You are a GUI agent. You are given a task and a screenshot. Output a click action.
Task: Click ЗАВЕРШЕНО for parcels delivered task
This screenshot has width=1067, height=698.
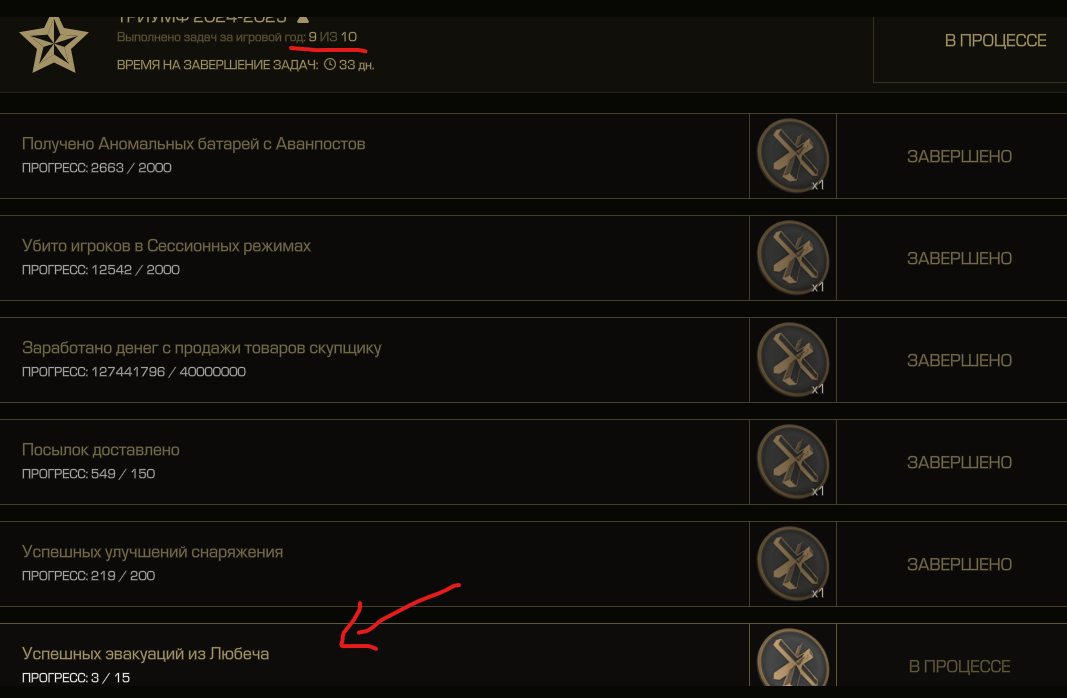coord(959,463)
